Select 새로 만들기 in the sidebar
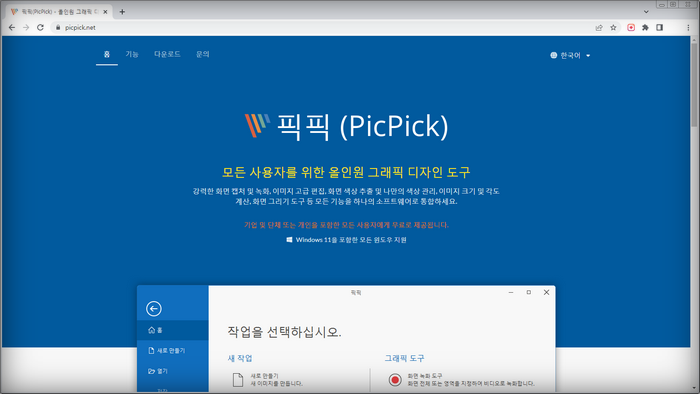The image size is (700, 394). 173,351
